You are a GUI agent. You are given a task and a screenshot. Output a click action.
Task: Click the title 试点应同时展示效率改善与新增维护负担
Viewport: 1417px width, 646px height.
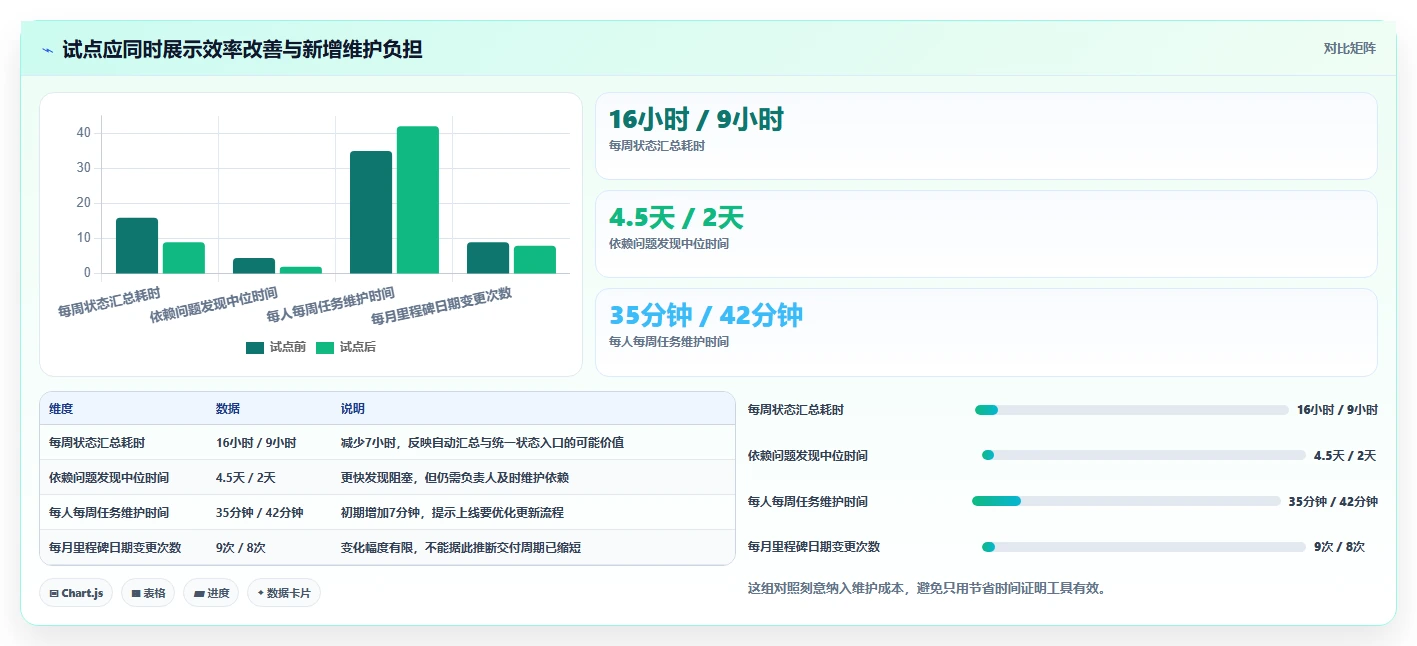pyautogui.click(x=242, y=50)
